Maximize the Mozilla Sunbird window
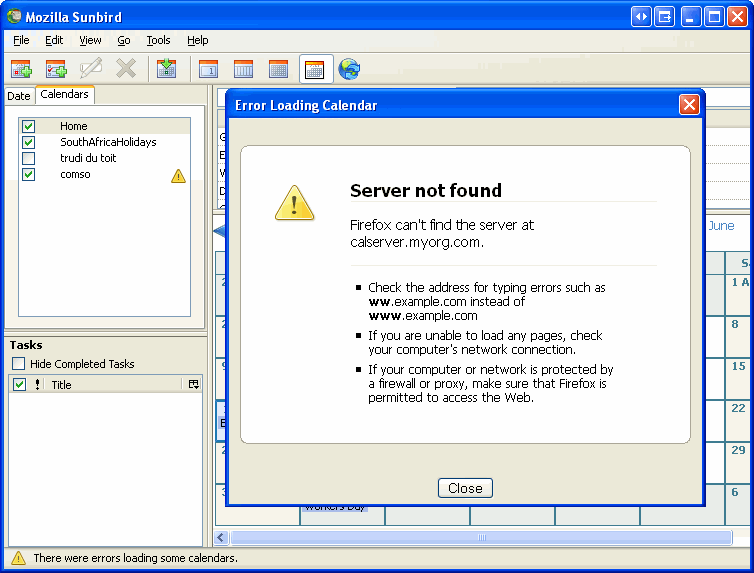This screenshot has width=754, height=573. (714, 17)
